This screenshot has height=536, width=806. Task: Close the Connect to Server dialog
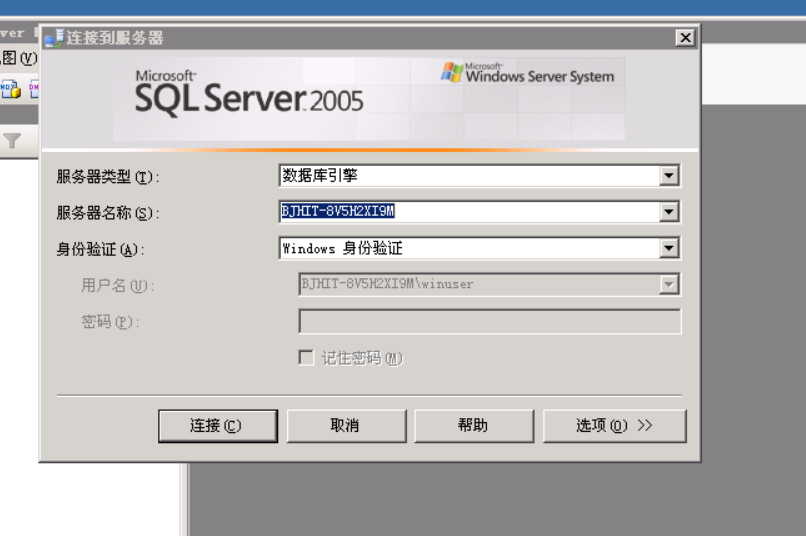tap(685, 38)
